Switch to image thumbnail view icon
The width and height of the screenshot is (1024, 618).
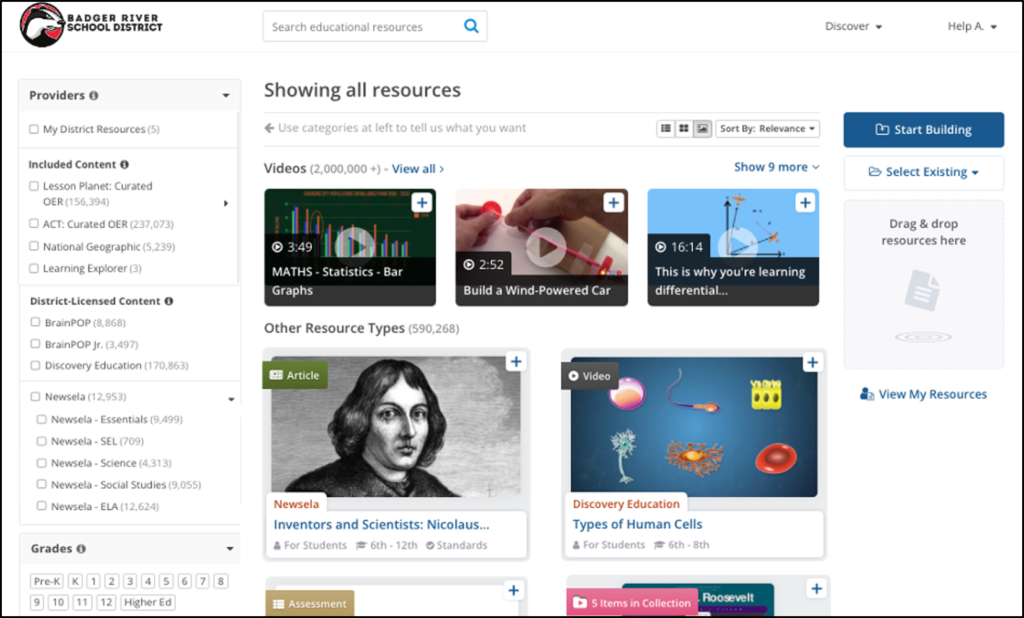tap(702, 129)
